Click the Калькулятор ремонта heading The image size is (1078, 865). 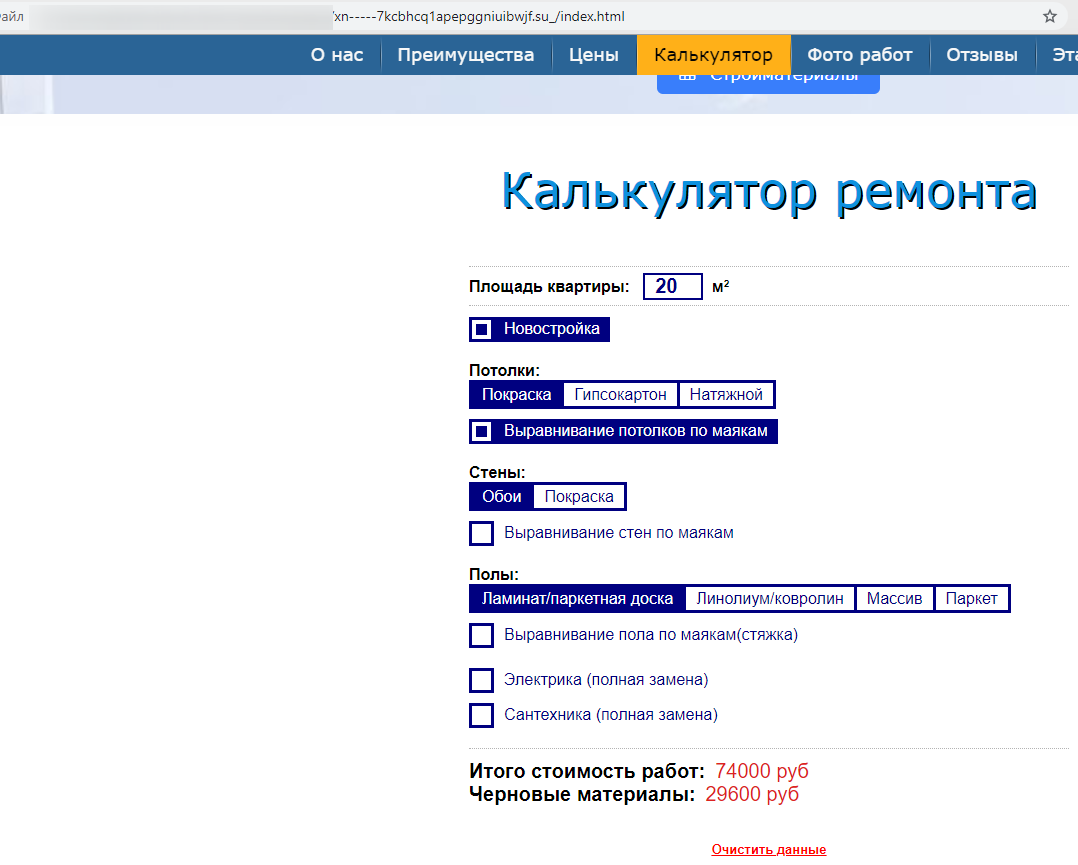[x=769, y=192]
